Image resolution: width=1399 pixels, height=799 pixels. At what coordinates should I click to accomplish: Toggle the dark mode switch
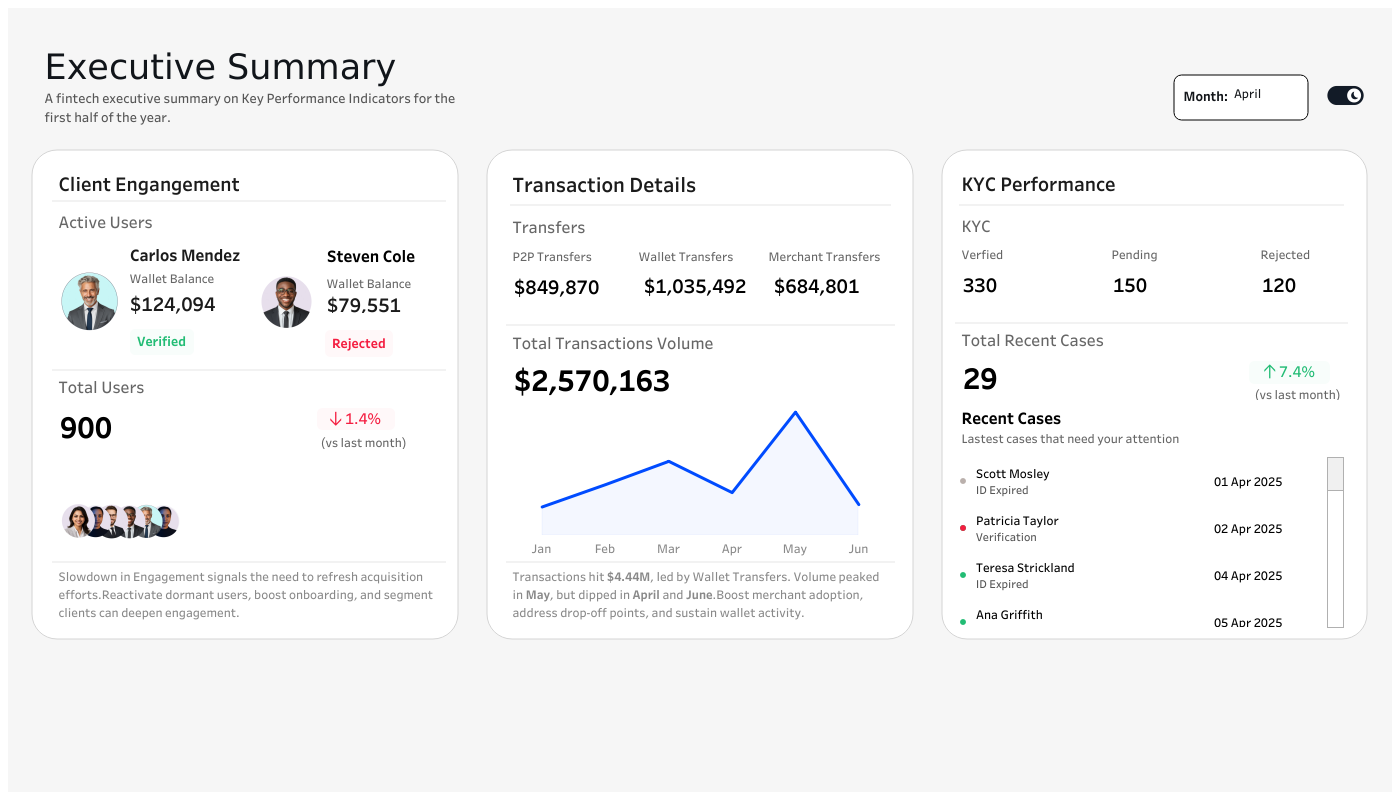point(1344,95)
